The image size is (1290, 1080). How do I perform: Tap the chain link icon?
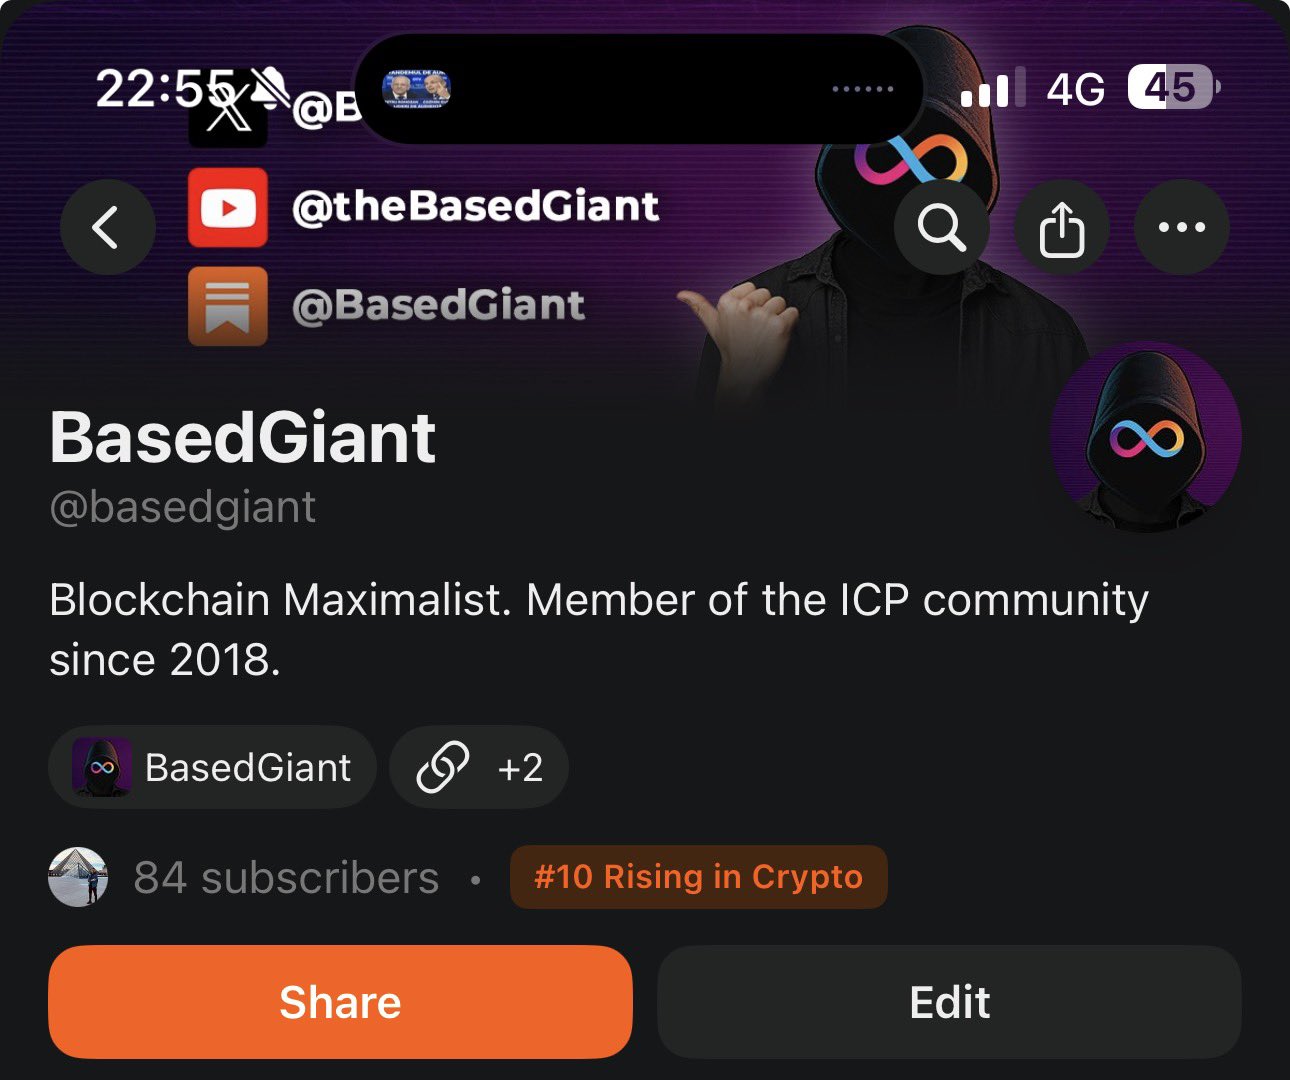[x=442, y=768]
